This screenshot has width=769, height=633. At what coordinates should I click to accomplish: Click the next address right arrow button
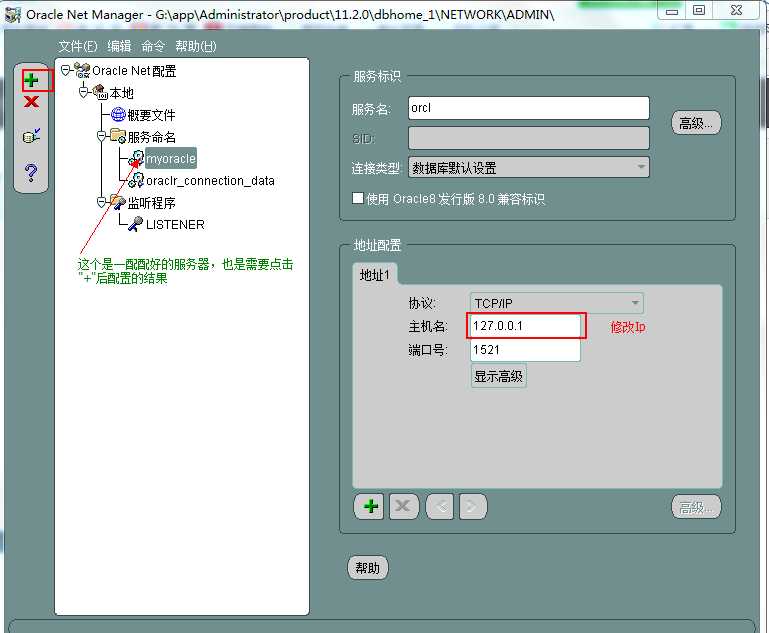(473, 506)
